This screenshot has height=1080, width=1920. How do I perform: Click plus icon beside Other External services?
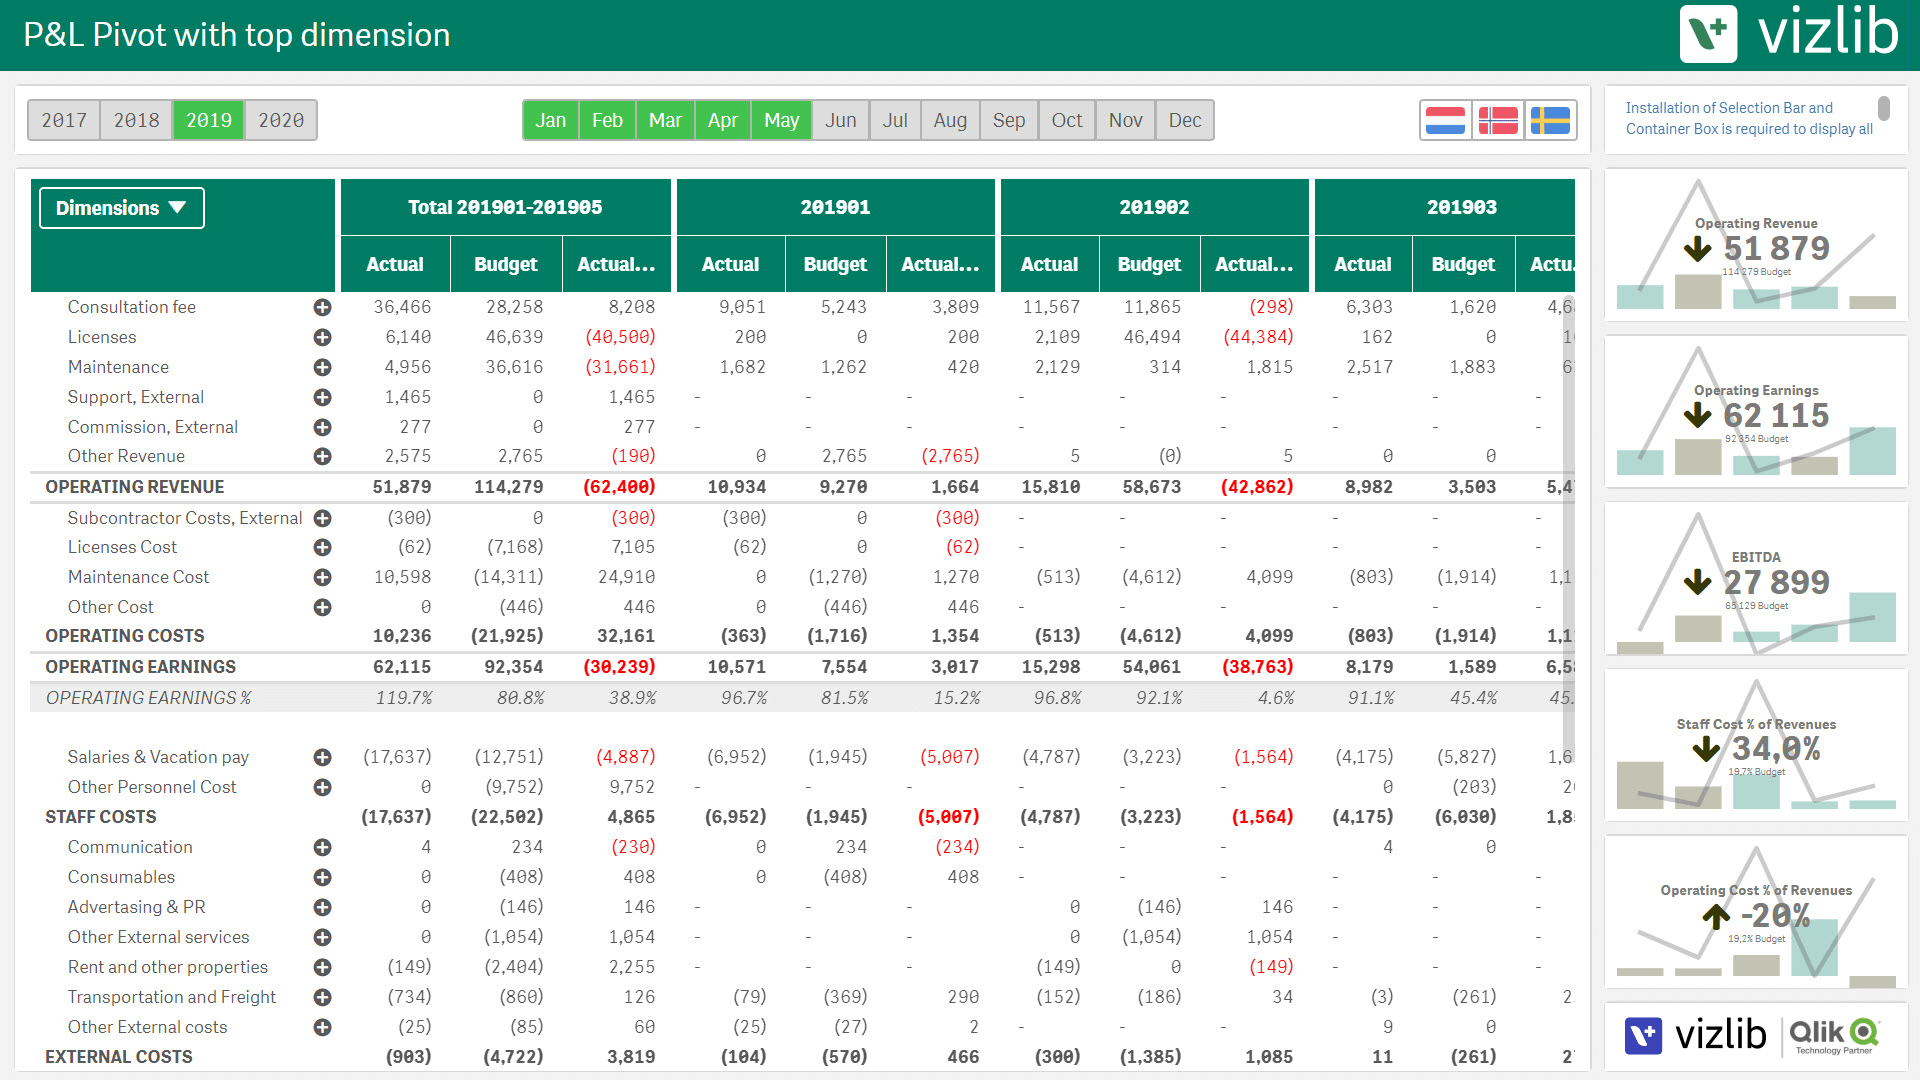[322, 937]
